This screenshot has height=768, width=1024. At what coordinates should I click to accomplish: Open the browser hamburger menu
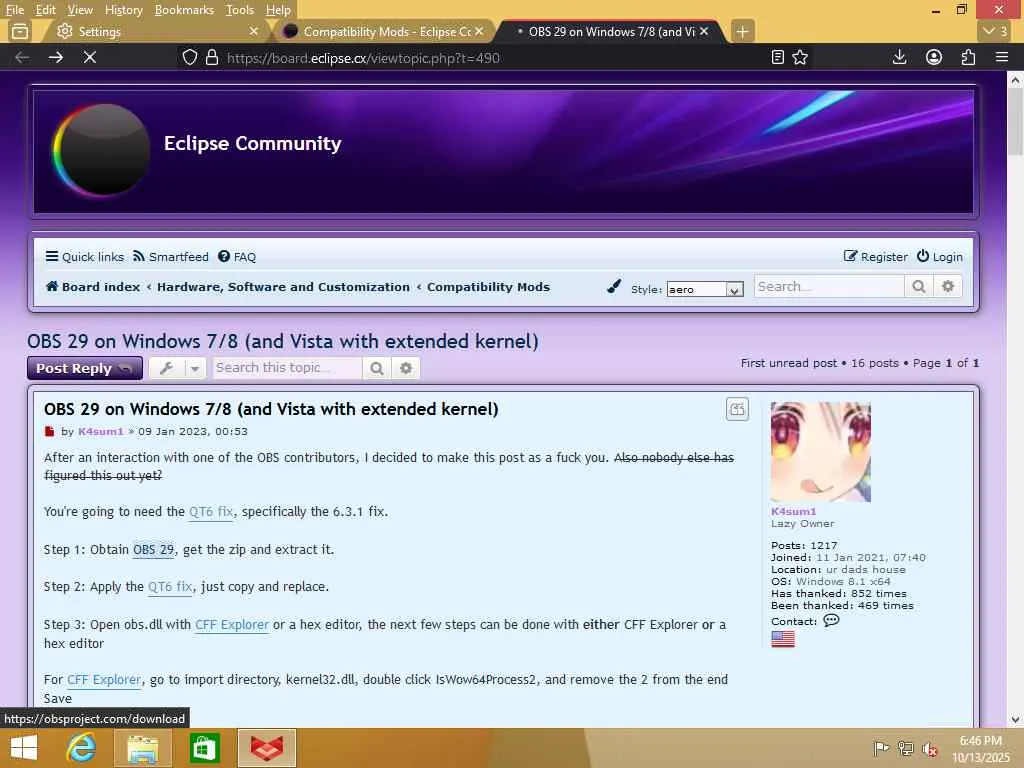[x=1002, y=57]
